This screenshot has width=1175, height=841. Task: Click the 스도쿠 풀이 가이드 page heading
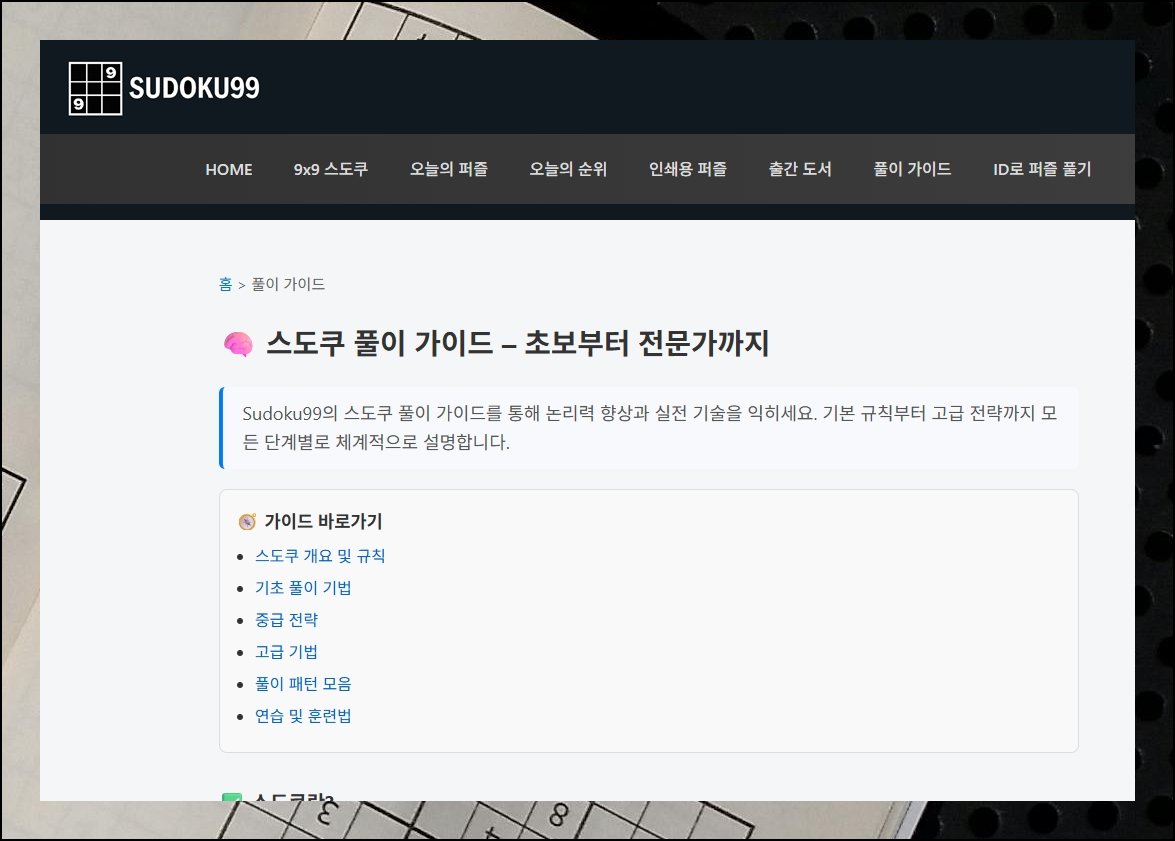(x=518, y=343)
